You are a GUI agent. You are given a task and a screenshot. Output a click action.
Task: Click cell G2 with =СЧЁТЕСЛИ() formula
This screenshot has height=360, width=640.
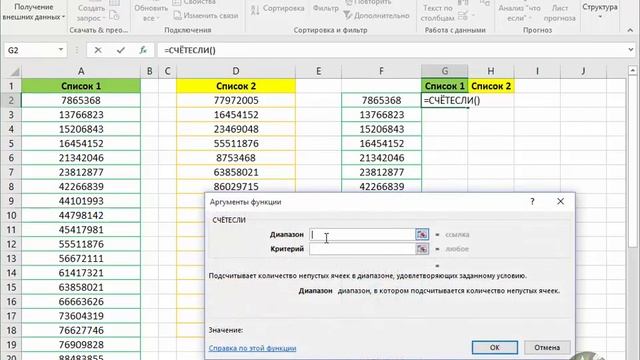[444, 100]
